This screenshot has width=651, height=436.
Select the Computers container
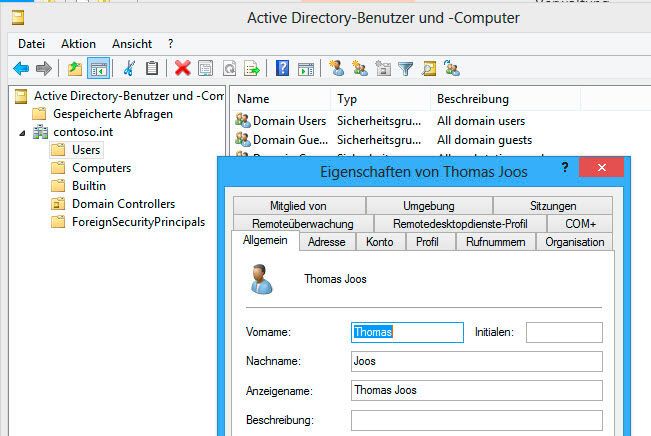click(x=101, y=168)
